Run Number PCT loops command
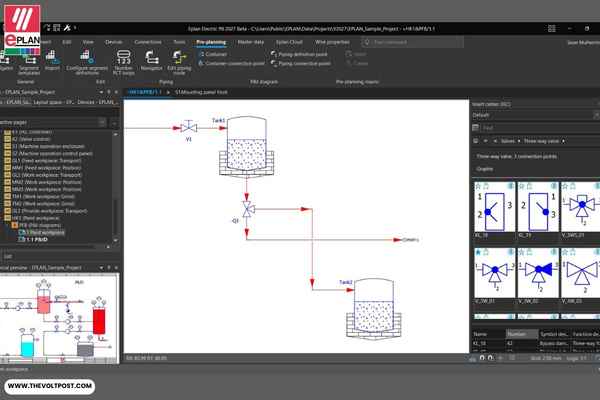Screen dimensions: 600x400 [124, 63]
